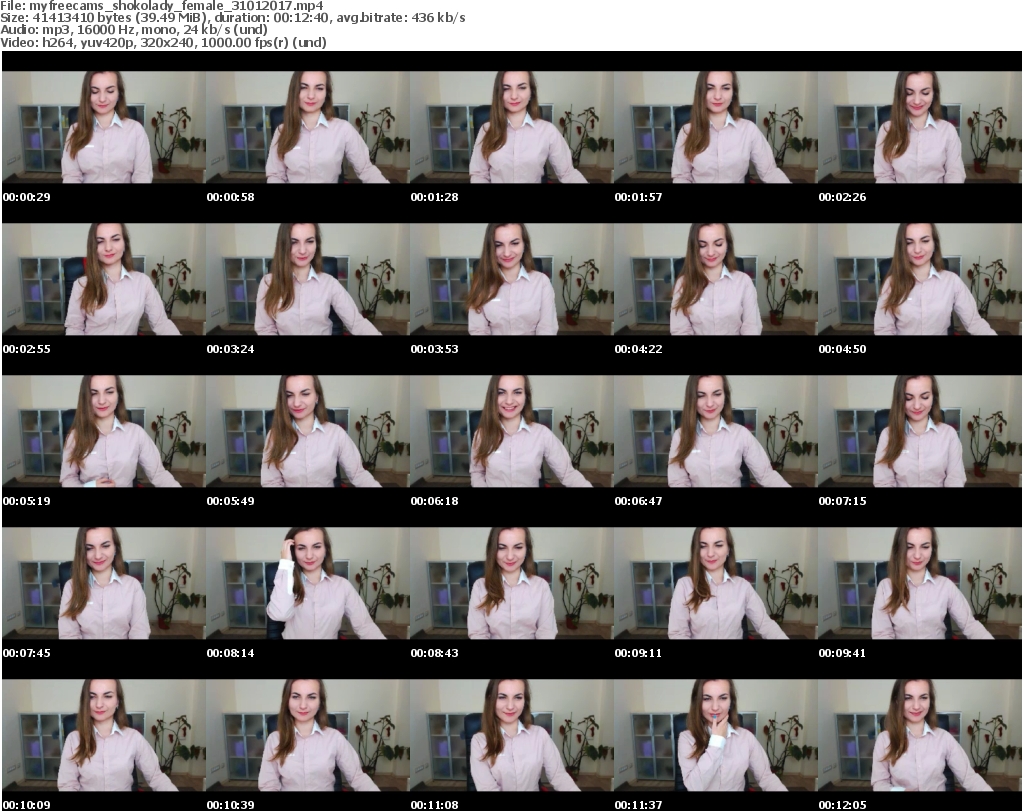Select the thumbnail frame at 00:10:39

click(308, 735)
